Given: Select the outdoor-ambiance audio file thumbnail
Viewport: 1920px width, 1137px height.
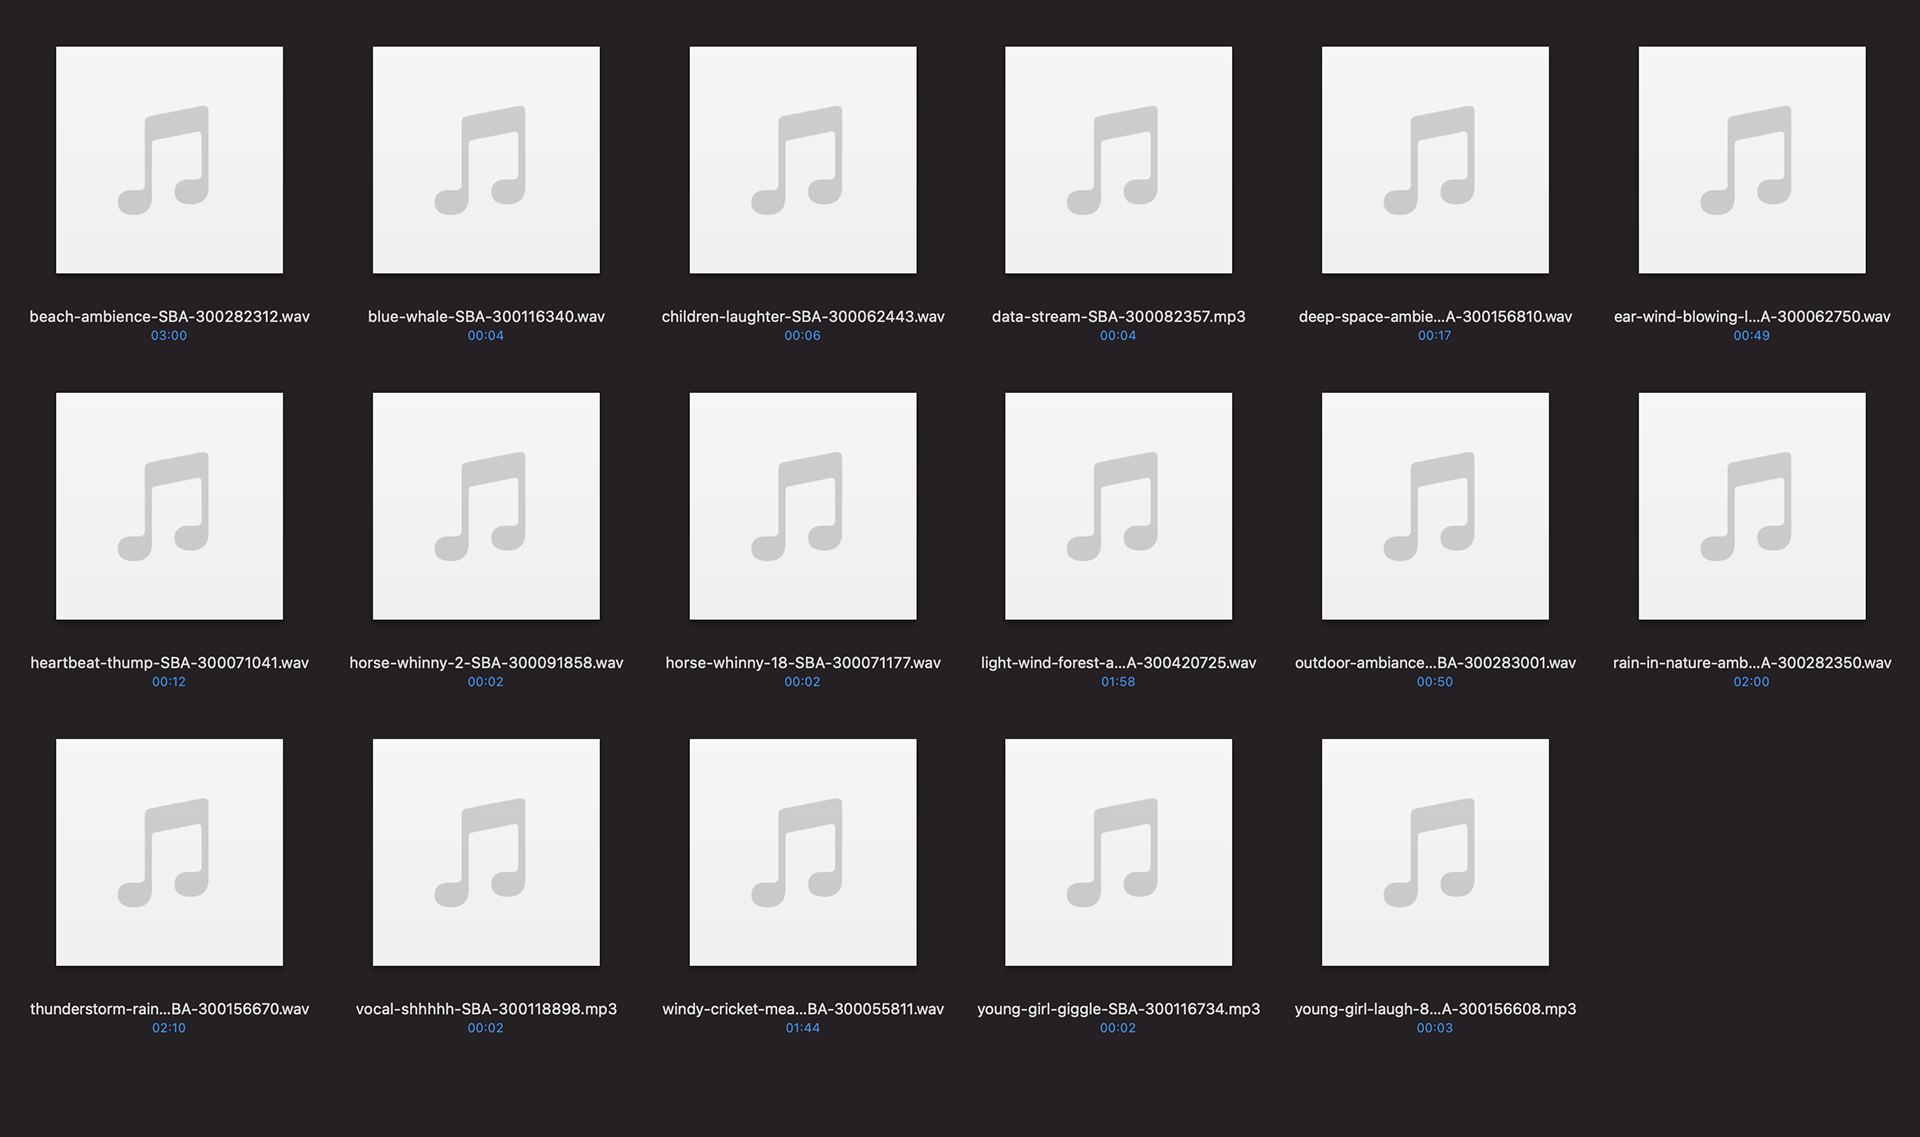Looking at the screenshot, I should pos(1435,506).
